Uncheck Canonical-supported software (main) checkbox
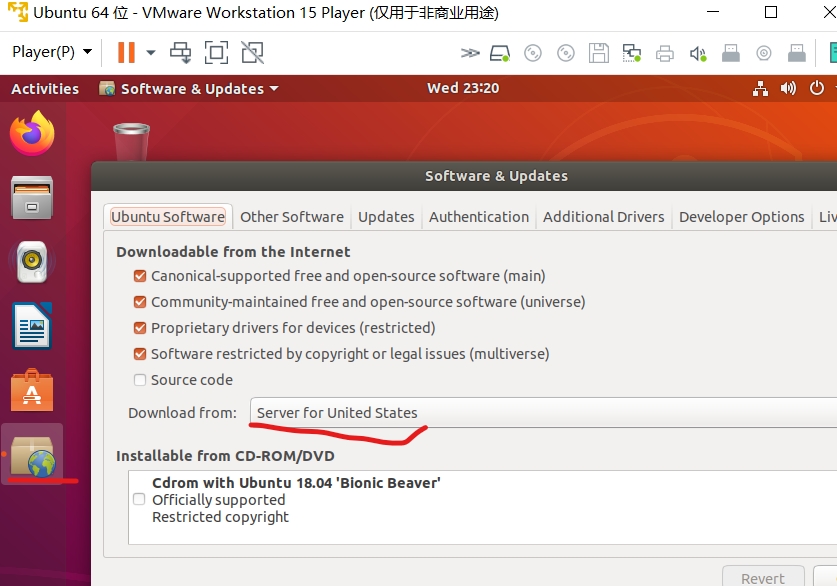Image resolution: width=837 pixels, height=586 pixels. tap(140, 276)
